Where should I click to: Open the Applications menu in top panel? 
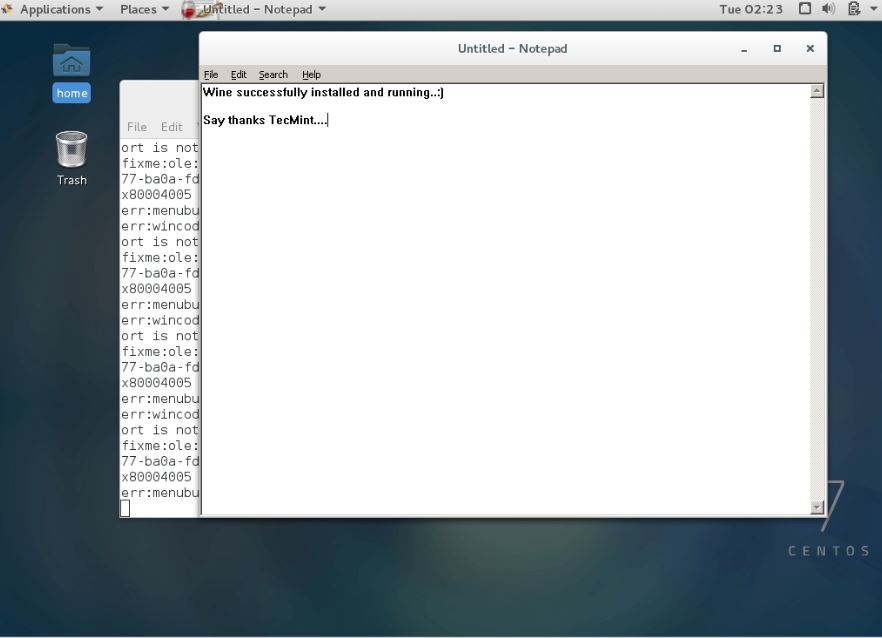tap(61, 10)
